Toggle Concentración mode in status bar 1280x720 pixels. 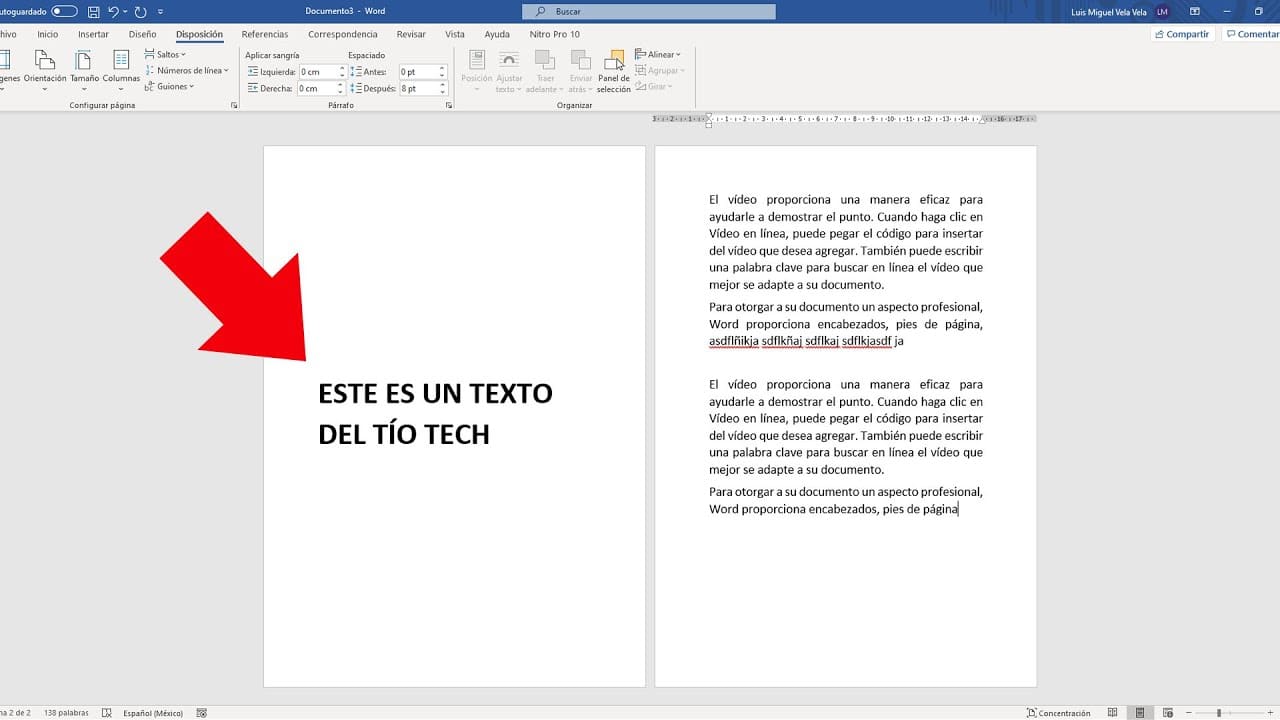[x=1057, y=712]
